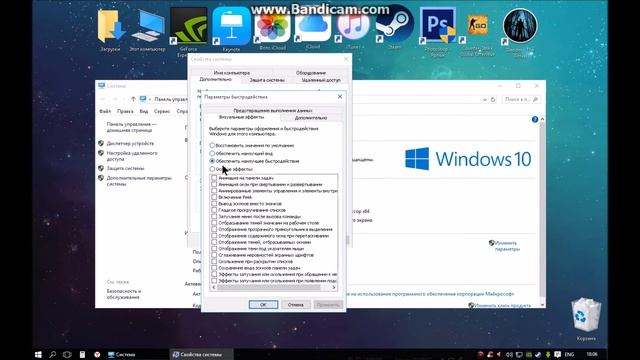The height and width of the screenshot is (360, 640).
Task: Open Имя компьютера tab in Свойства системы
Action: tap(231, 73)
